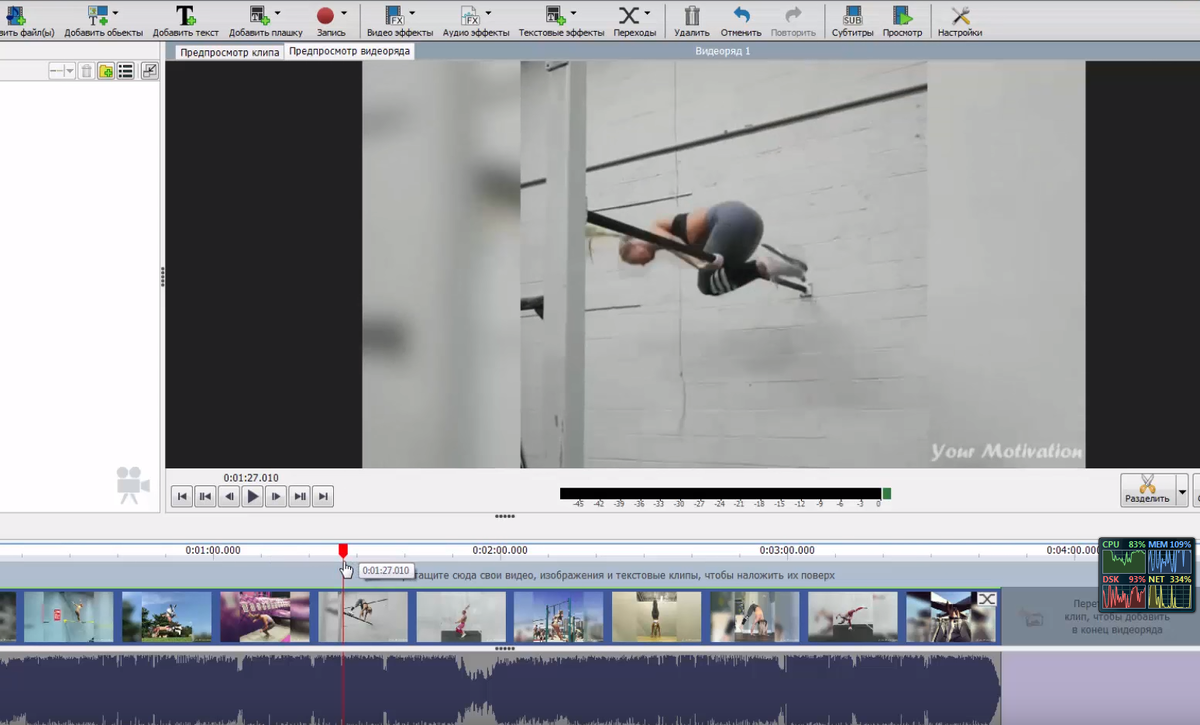The image size is (1200, 725).
Task: Click the Просмотр toolbar icon
Action: pos(902,16)
